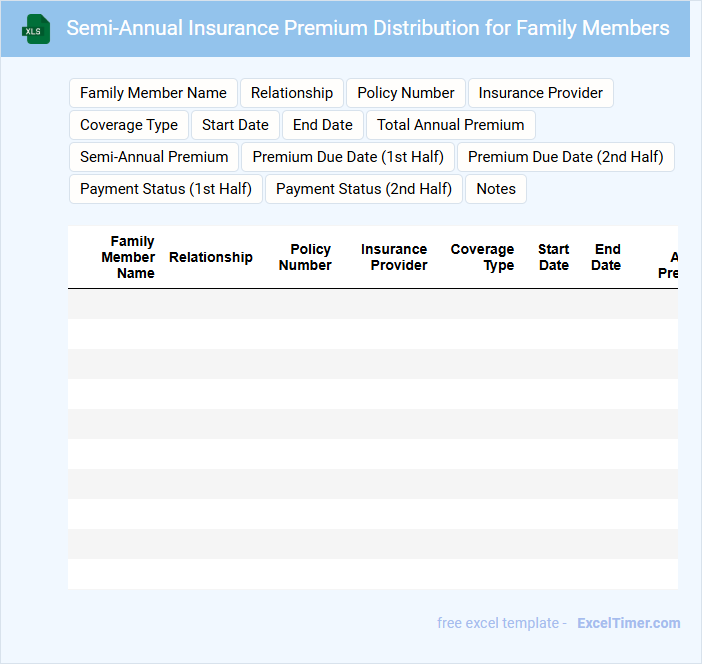
Task: Click the green XLS file icon
Action: coord(36,29)
